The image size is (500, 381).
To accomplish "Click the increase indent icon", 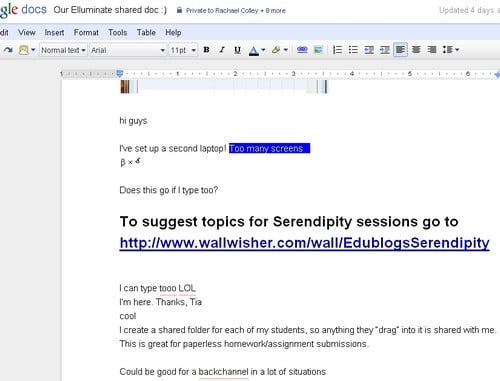I will coord(385,50).
